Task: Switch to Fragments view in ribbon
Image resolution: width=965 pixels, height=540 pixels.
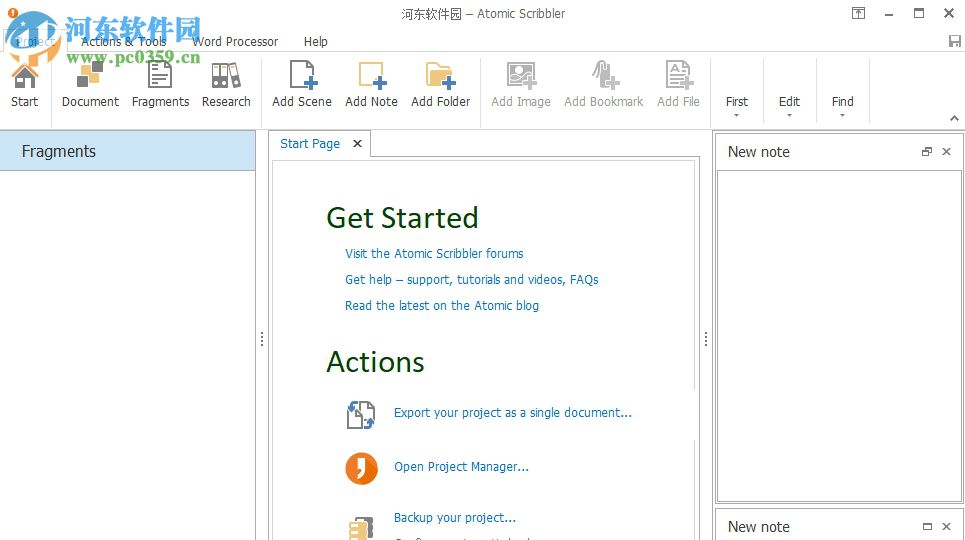Action: coord(160,84)
